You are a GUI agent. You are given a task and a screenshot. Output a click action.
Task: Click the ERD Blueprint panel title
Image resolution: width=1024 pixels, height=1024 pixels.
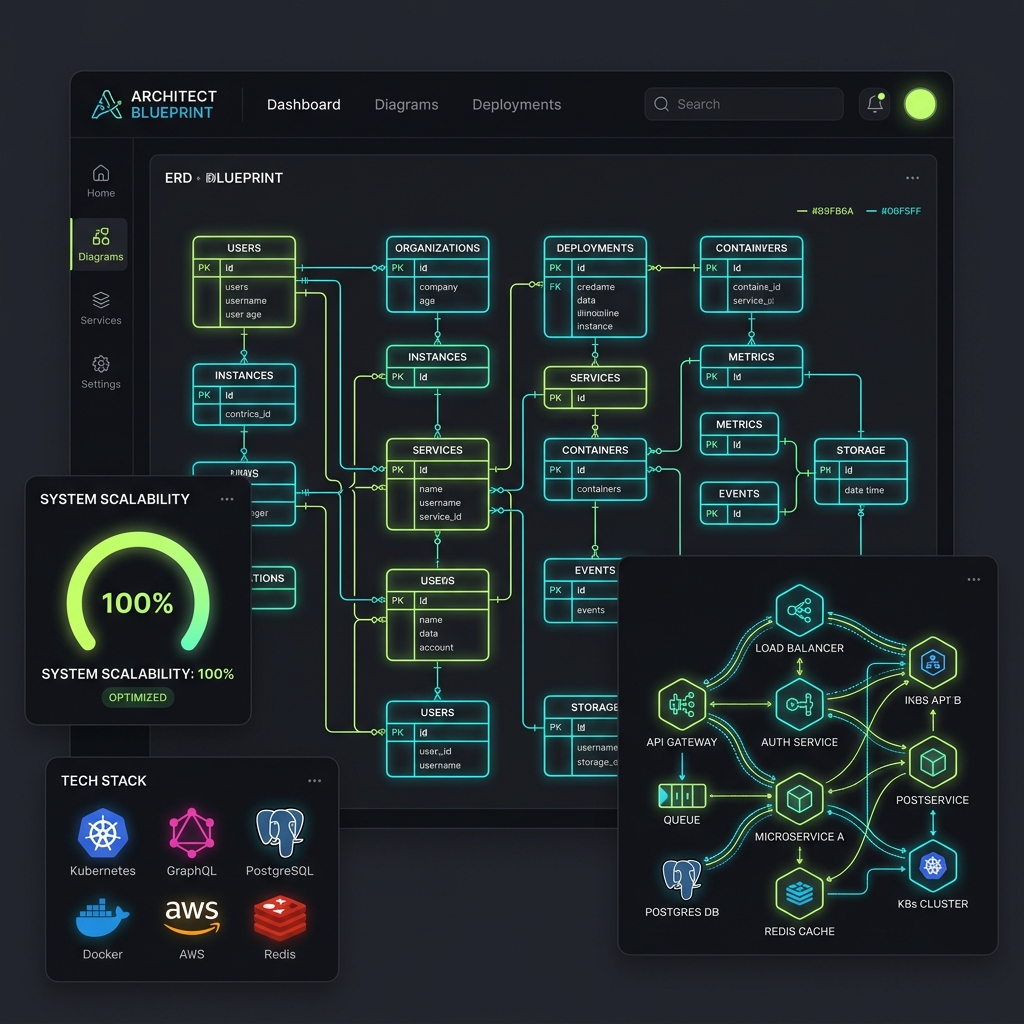pos(223,178)
